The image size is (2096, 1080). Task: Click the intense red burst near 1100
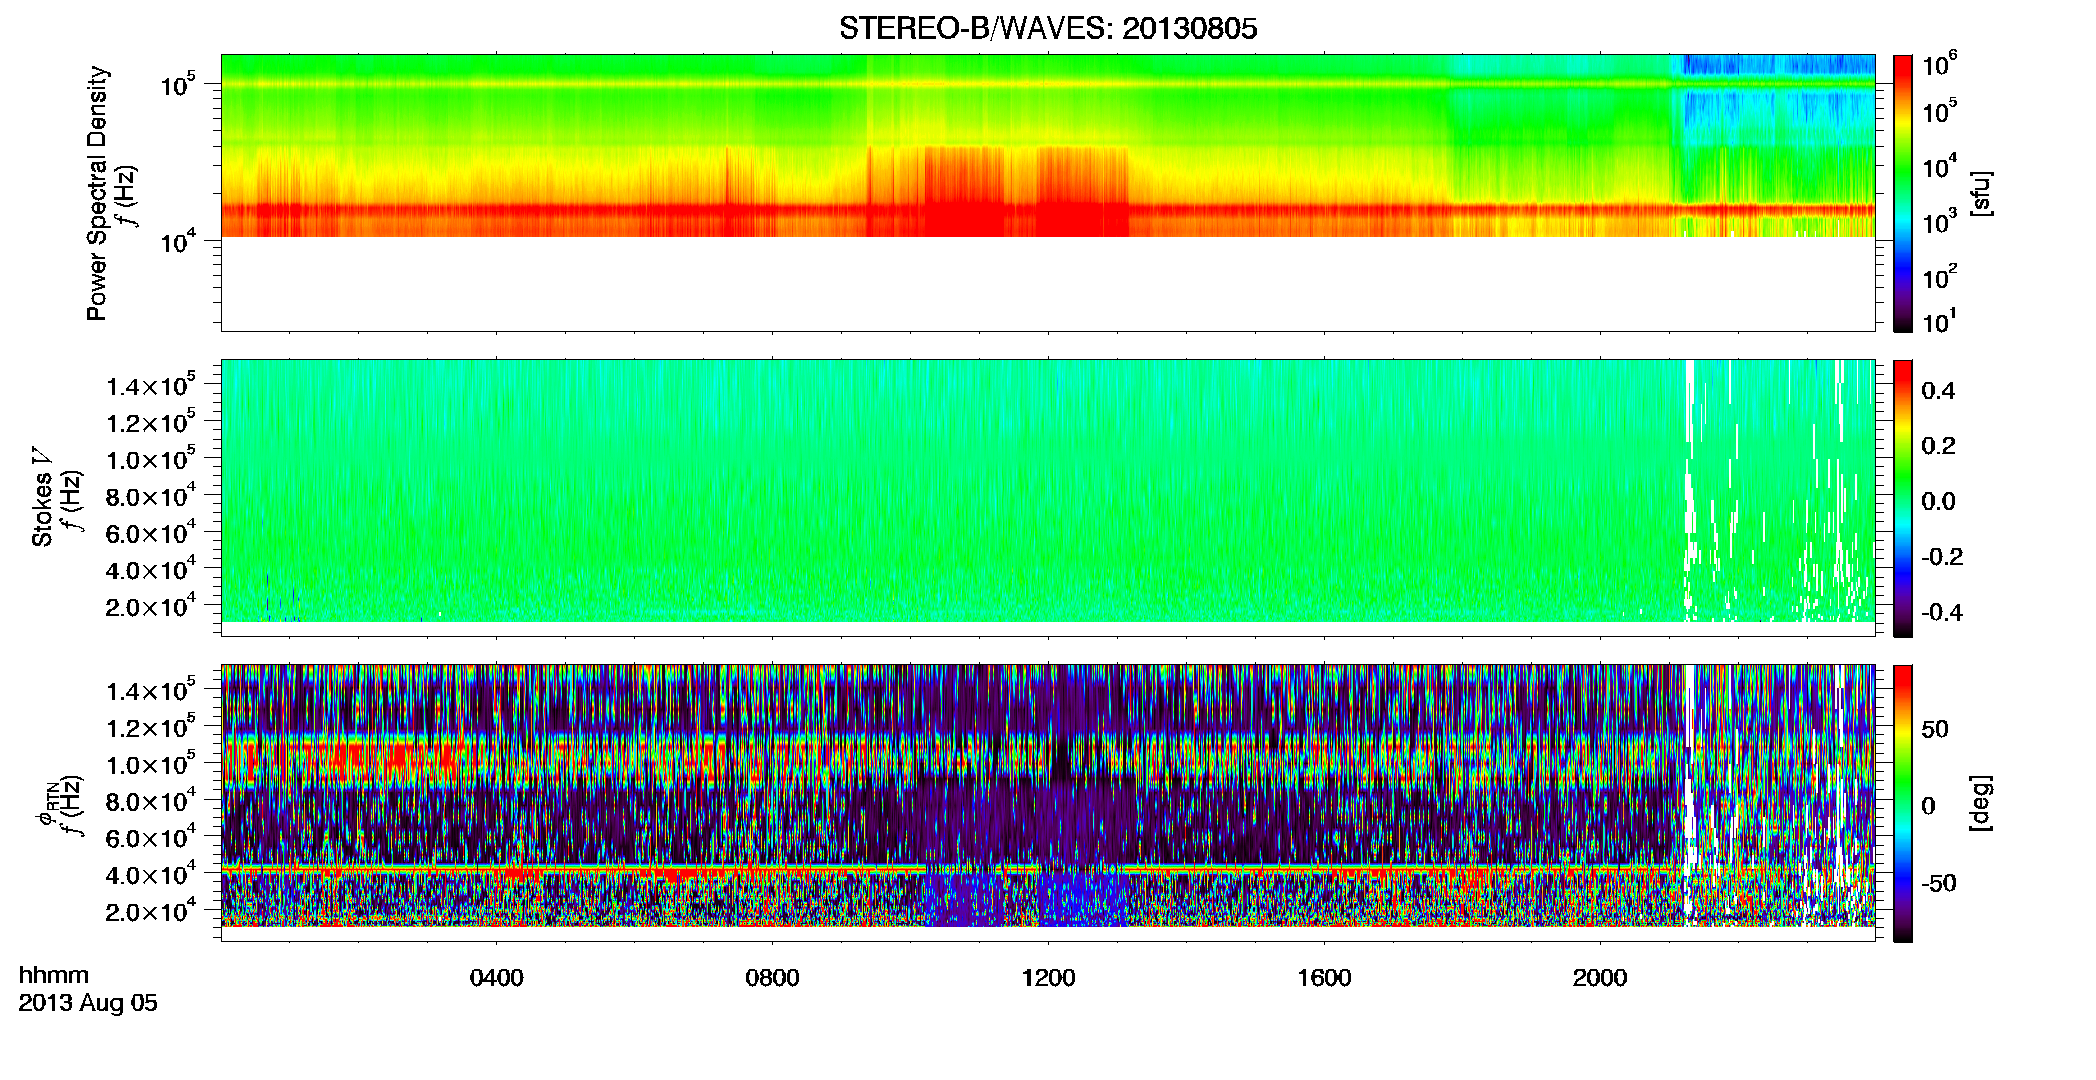[963, 192]
